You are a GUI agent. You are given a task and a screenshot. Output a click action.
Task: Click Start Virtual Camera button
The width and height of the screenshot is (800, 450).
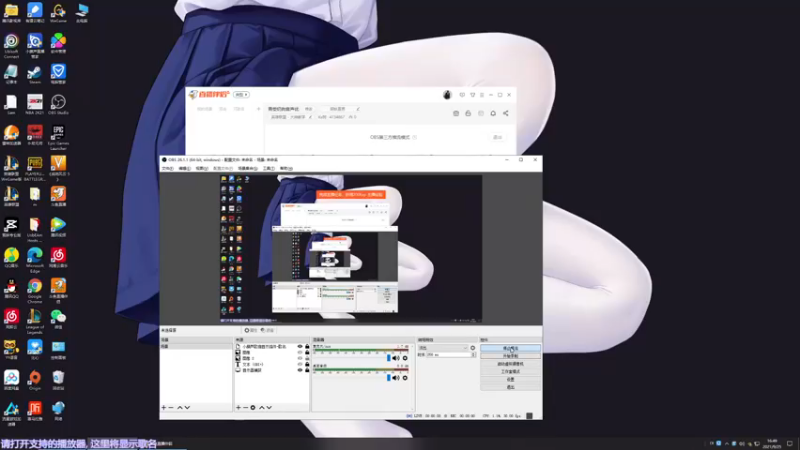point(510,364)
